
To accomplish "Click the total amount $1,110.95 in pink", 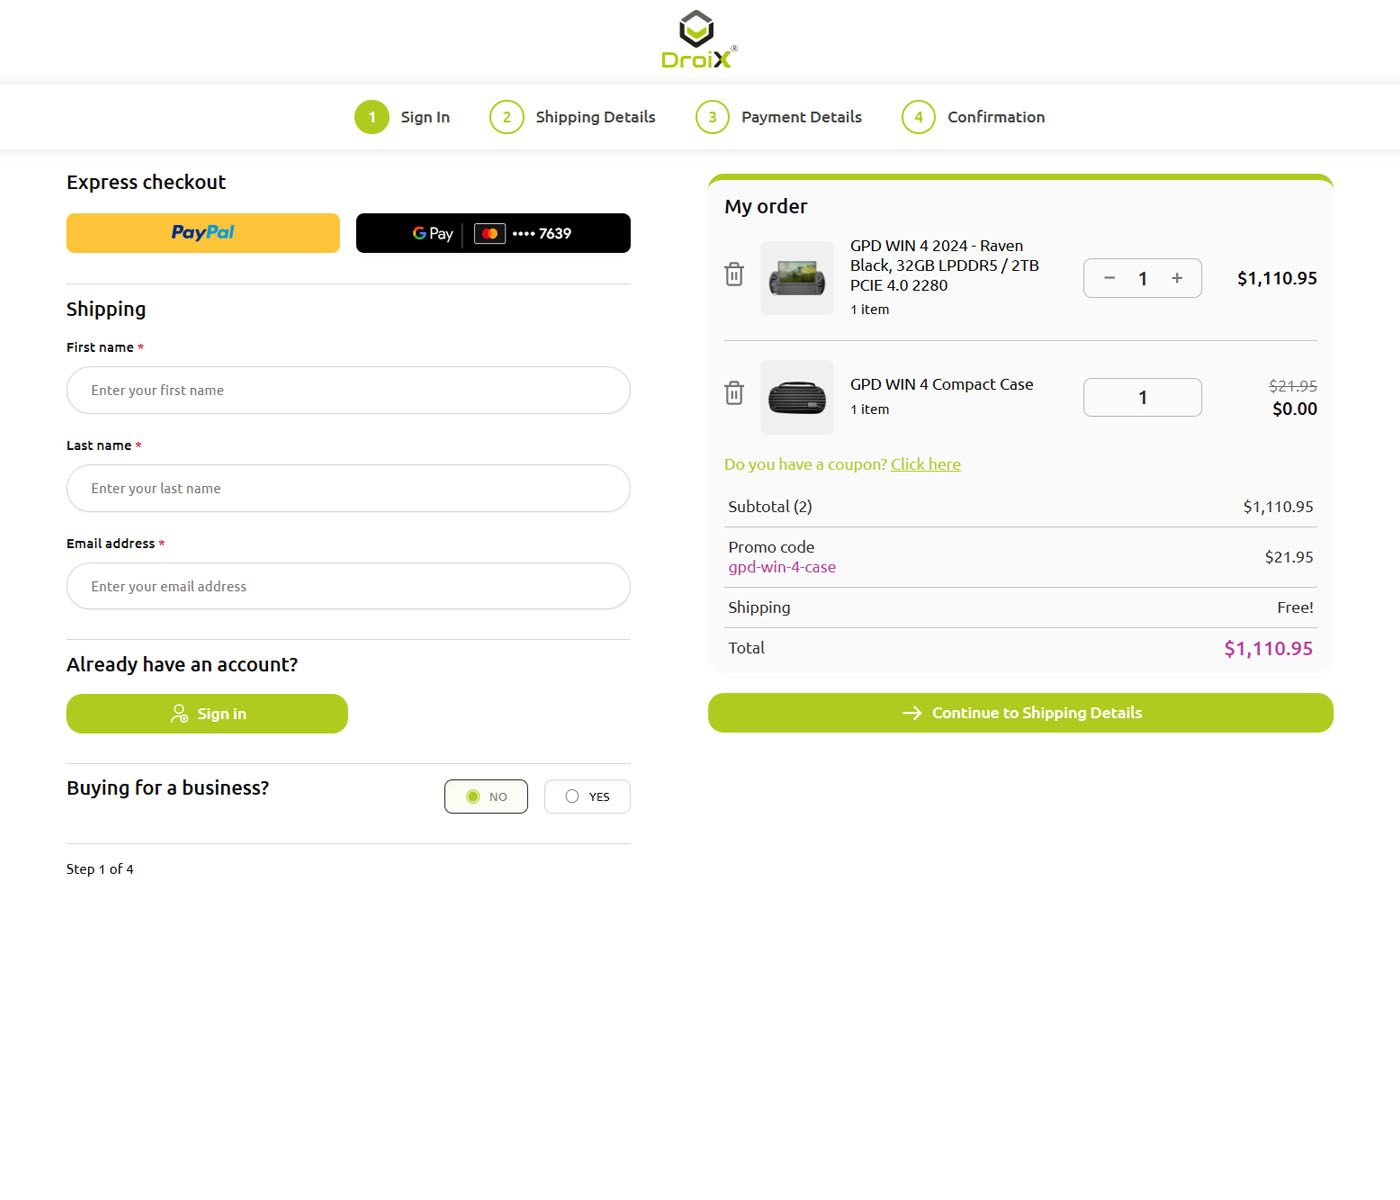I will click(x=1268, y=648).
